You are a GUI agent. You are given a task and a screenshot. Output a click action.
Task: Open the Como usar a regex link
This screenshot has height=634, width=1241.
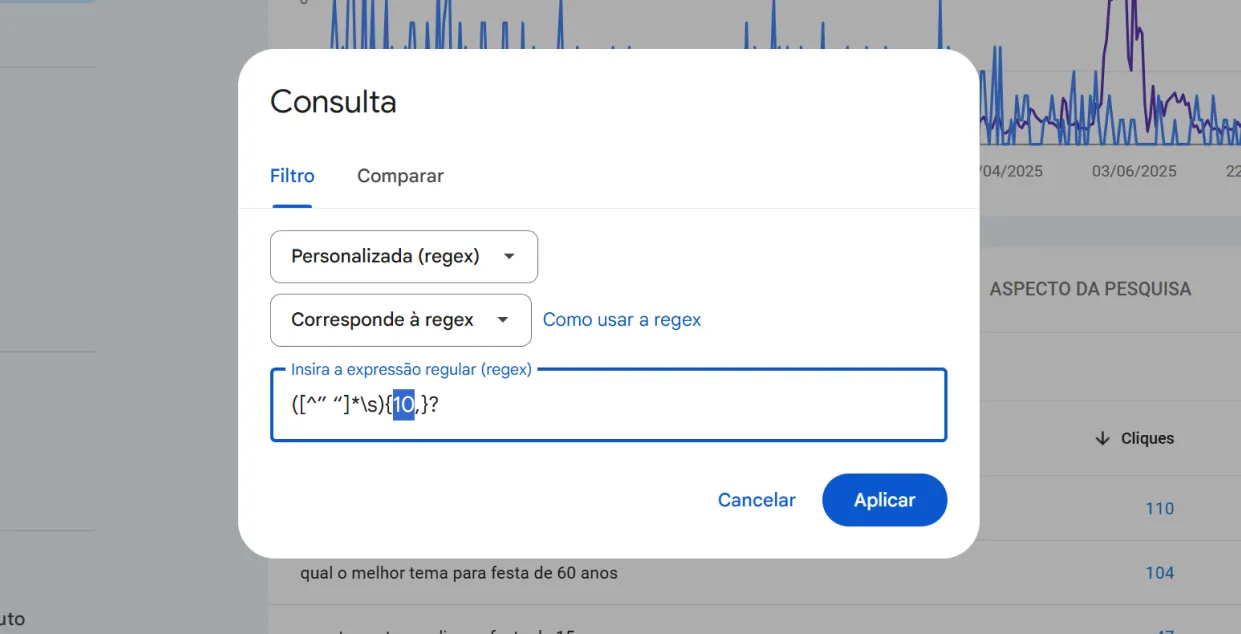coord(622,320)
